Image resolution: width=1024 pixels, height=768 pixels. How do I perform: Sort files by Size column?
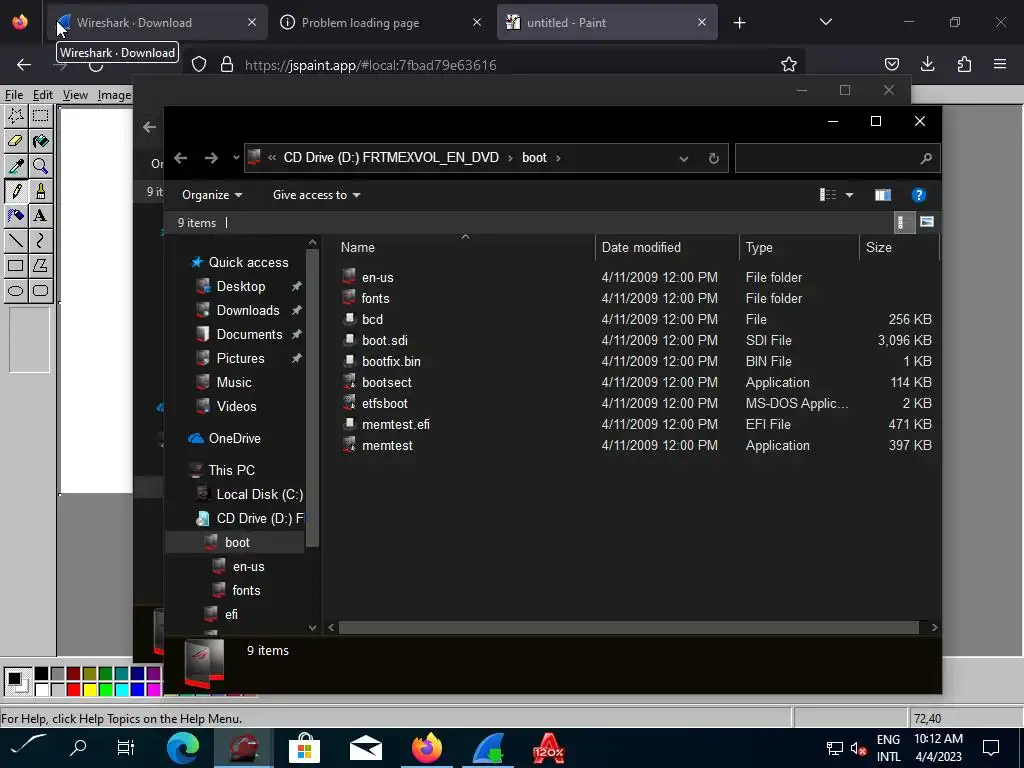[x=899, y=248]
